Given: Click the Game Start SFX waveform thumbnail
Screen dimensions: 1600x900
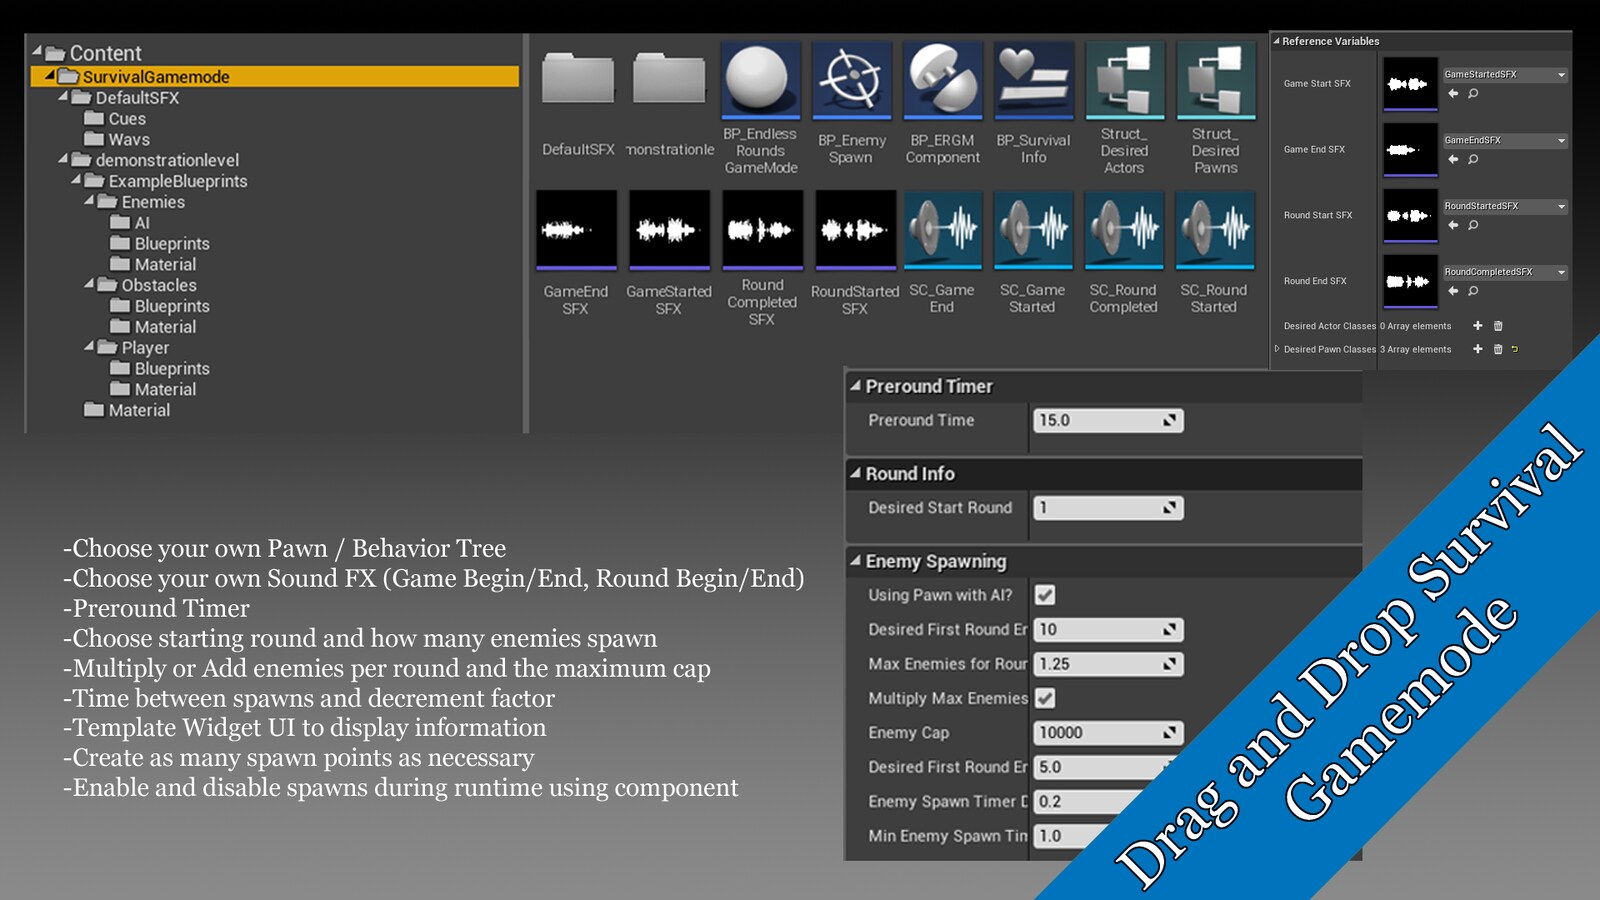Looking at the screenshot, I should pos(1410,84).
